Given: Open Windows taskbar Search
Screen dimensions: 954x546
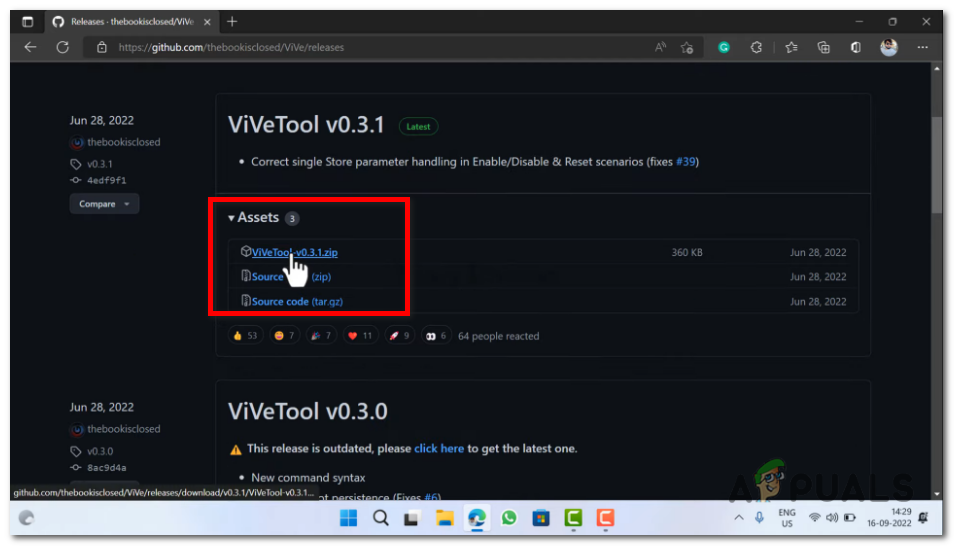Looking at the screenshot, I should (x=381, y=518).
